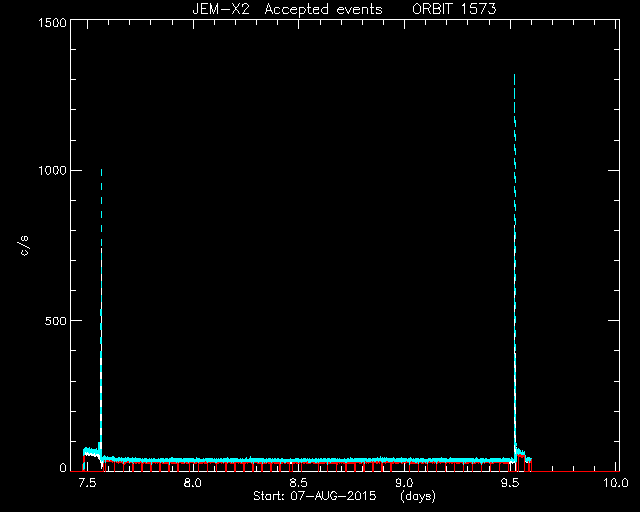This screenshot has width=640, height=512.
Task: Click the Start: 07-AUG-2015 date label
Action: pyautogui.click(x=314, y=496)
